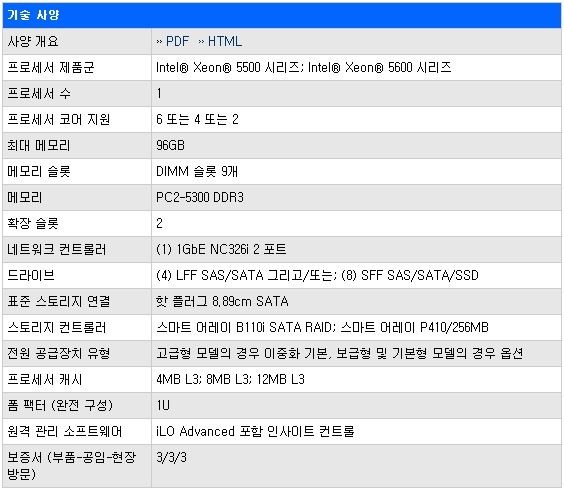The height and width of the screenshot is (489, 564).
Task: Select the '4MB L3; 8MB L3; 12MB L3' value
Action: pyautogui.click(x=230, y=379)
